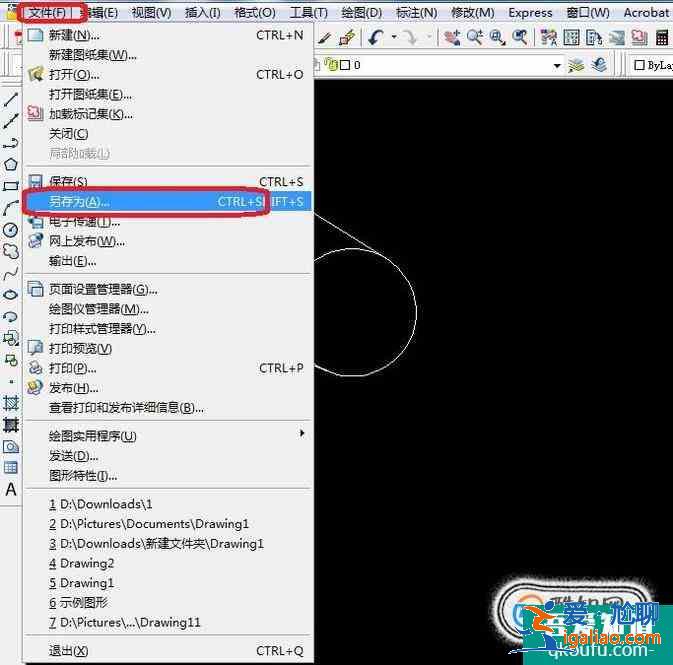
Task: Select the Polygon draw tool
Action: point(10,164)
